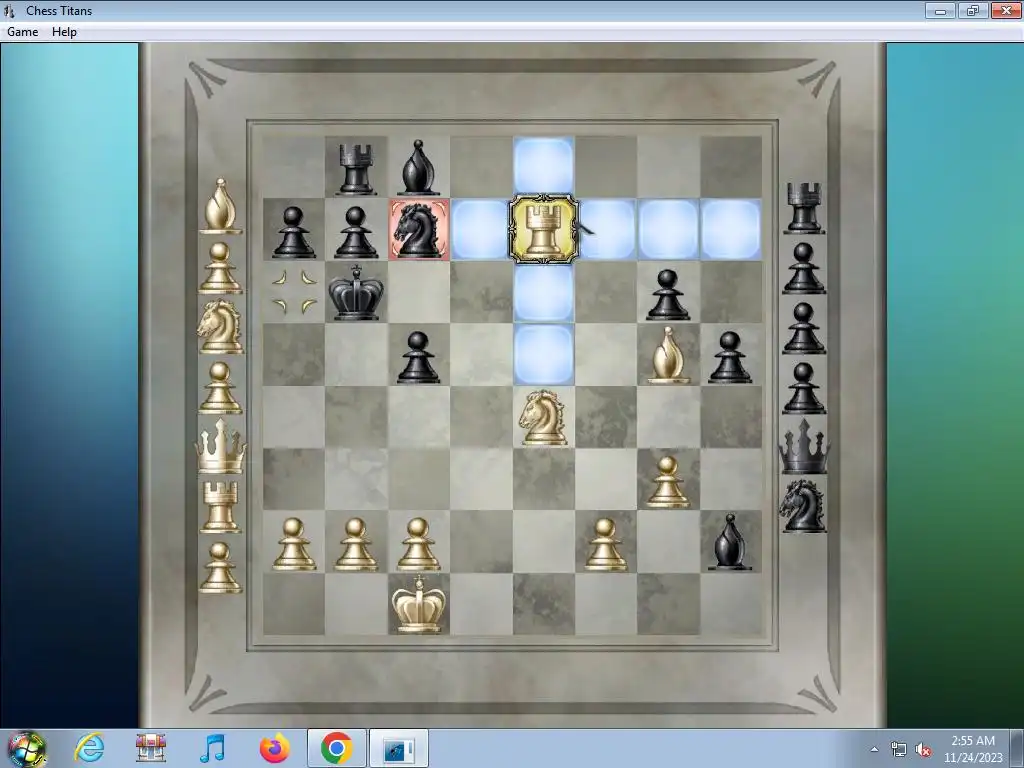Screen dimensions: 1024x768
Task: Select the black rook on b8
Action: 356,168
